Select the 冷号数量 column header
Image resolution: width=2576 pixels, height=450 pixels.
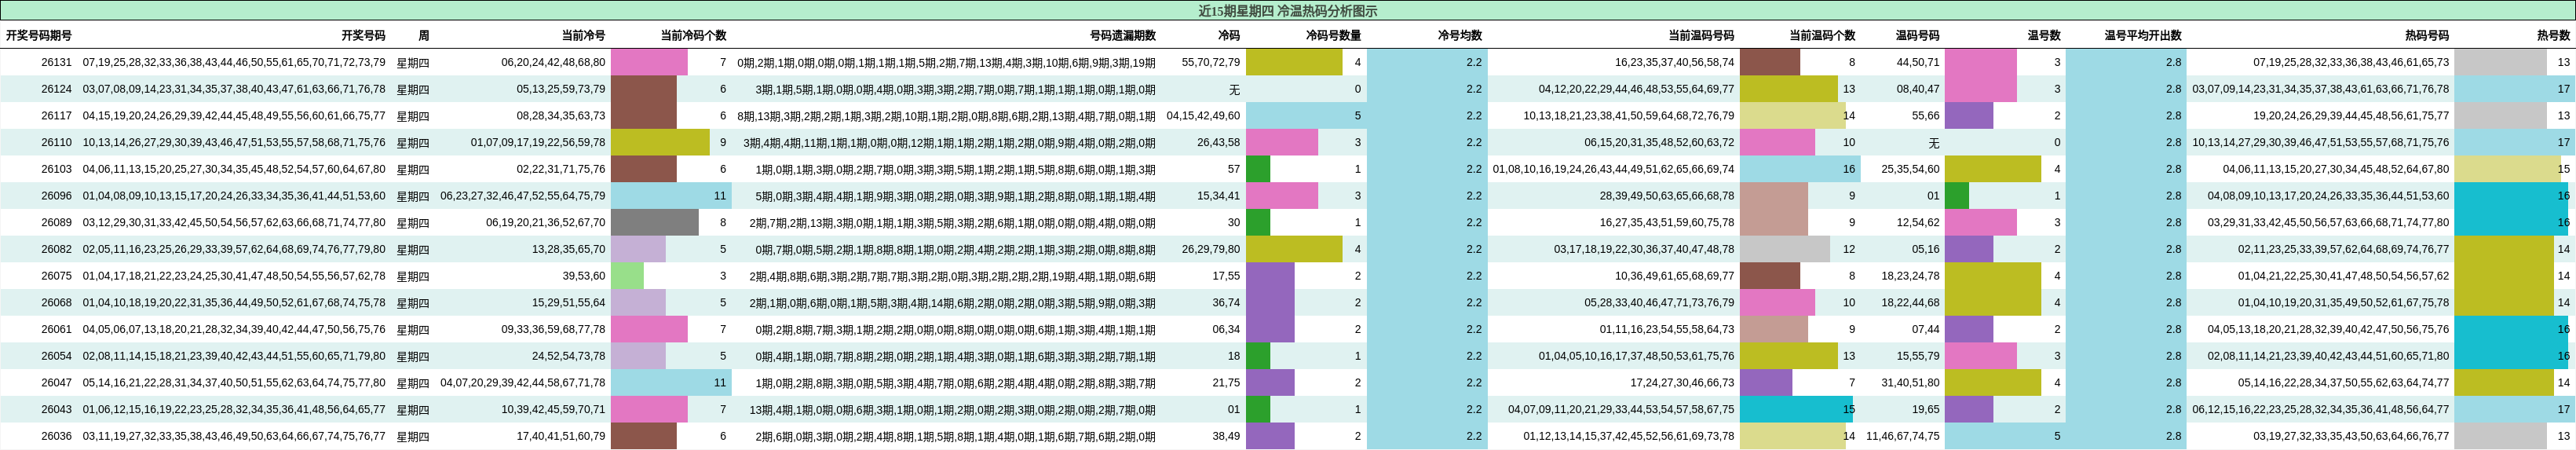[x=1333, y=35]
